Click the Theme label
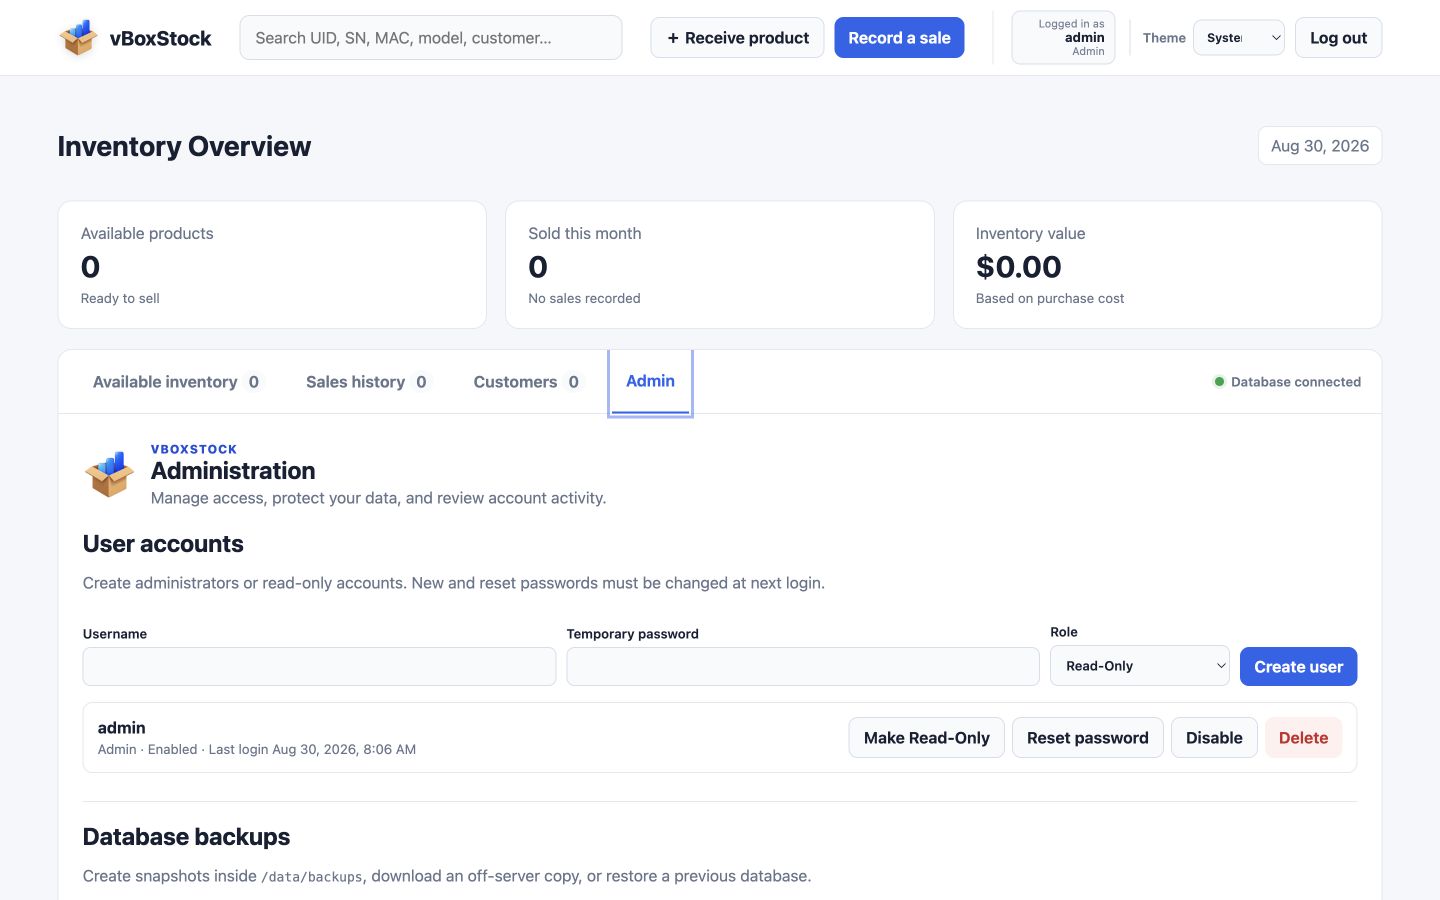 (x=1164, y=38)
